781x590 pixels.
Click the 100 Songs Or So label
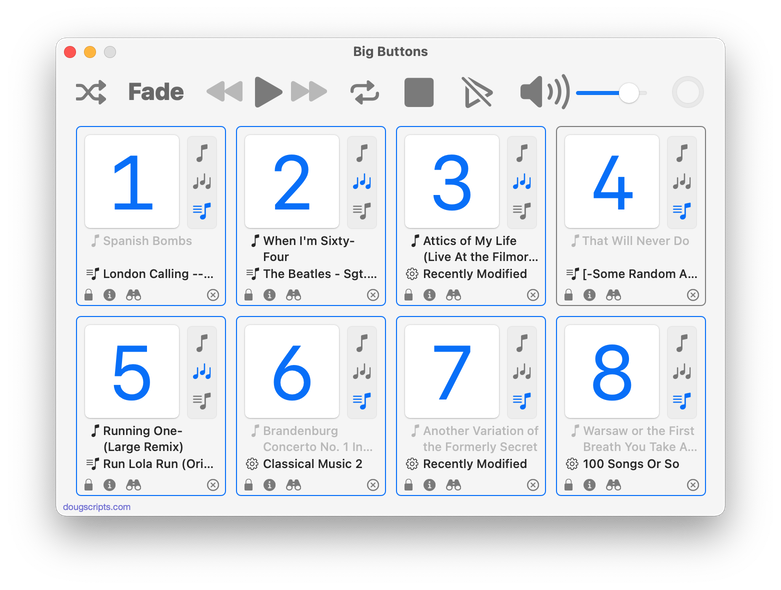tap(631, 464)
